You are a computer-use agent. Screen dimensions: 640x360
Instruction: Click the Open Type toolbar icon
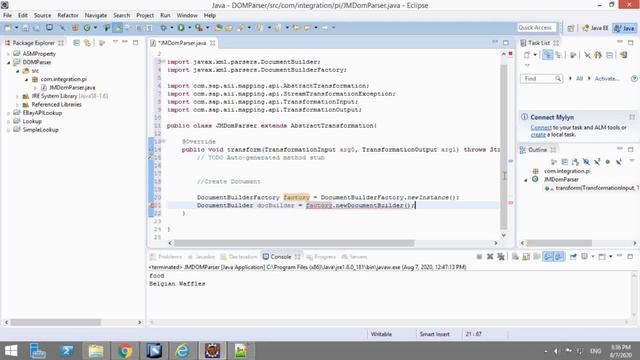218,28
